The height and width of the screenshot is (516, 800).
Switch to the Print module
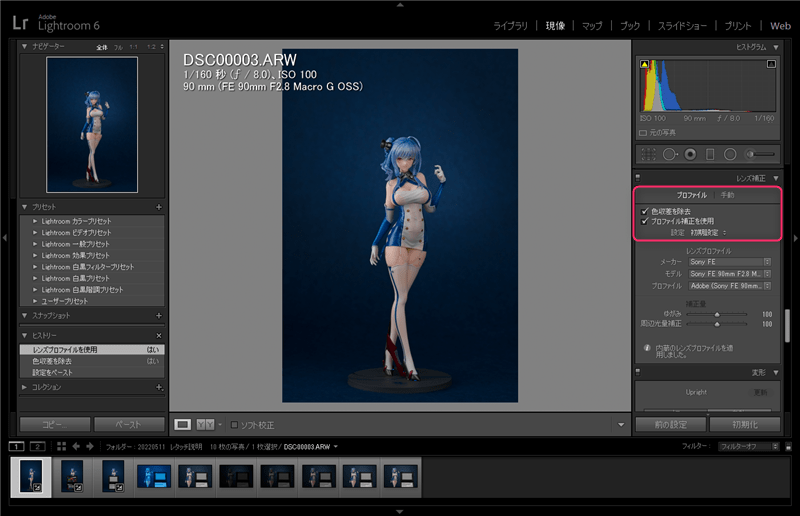point(738,26)
